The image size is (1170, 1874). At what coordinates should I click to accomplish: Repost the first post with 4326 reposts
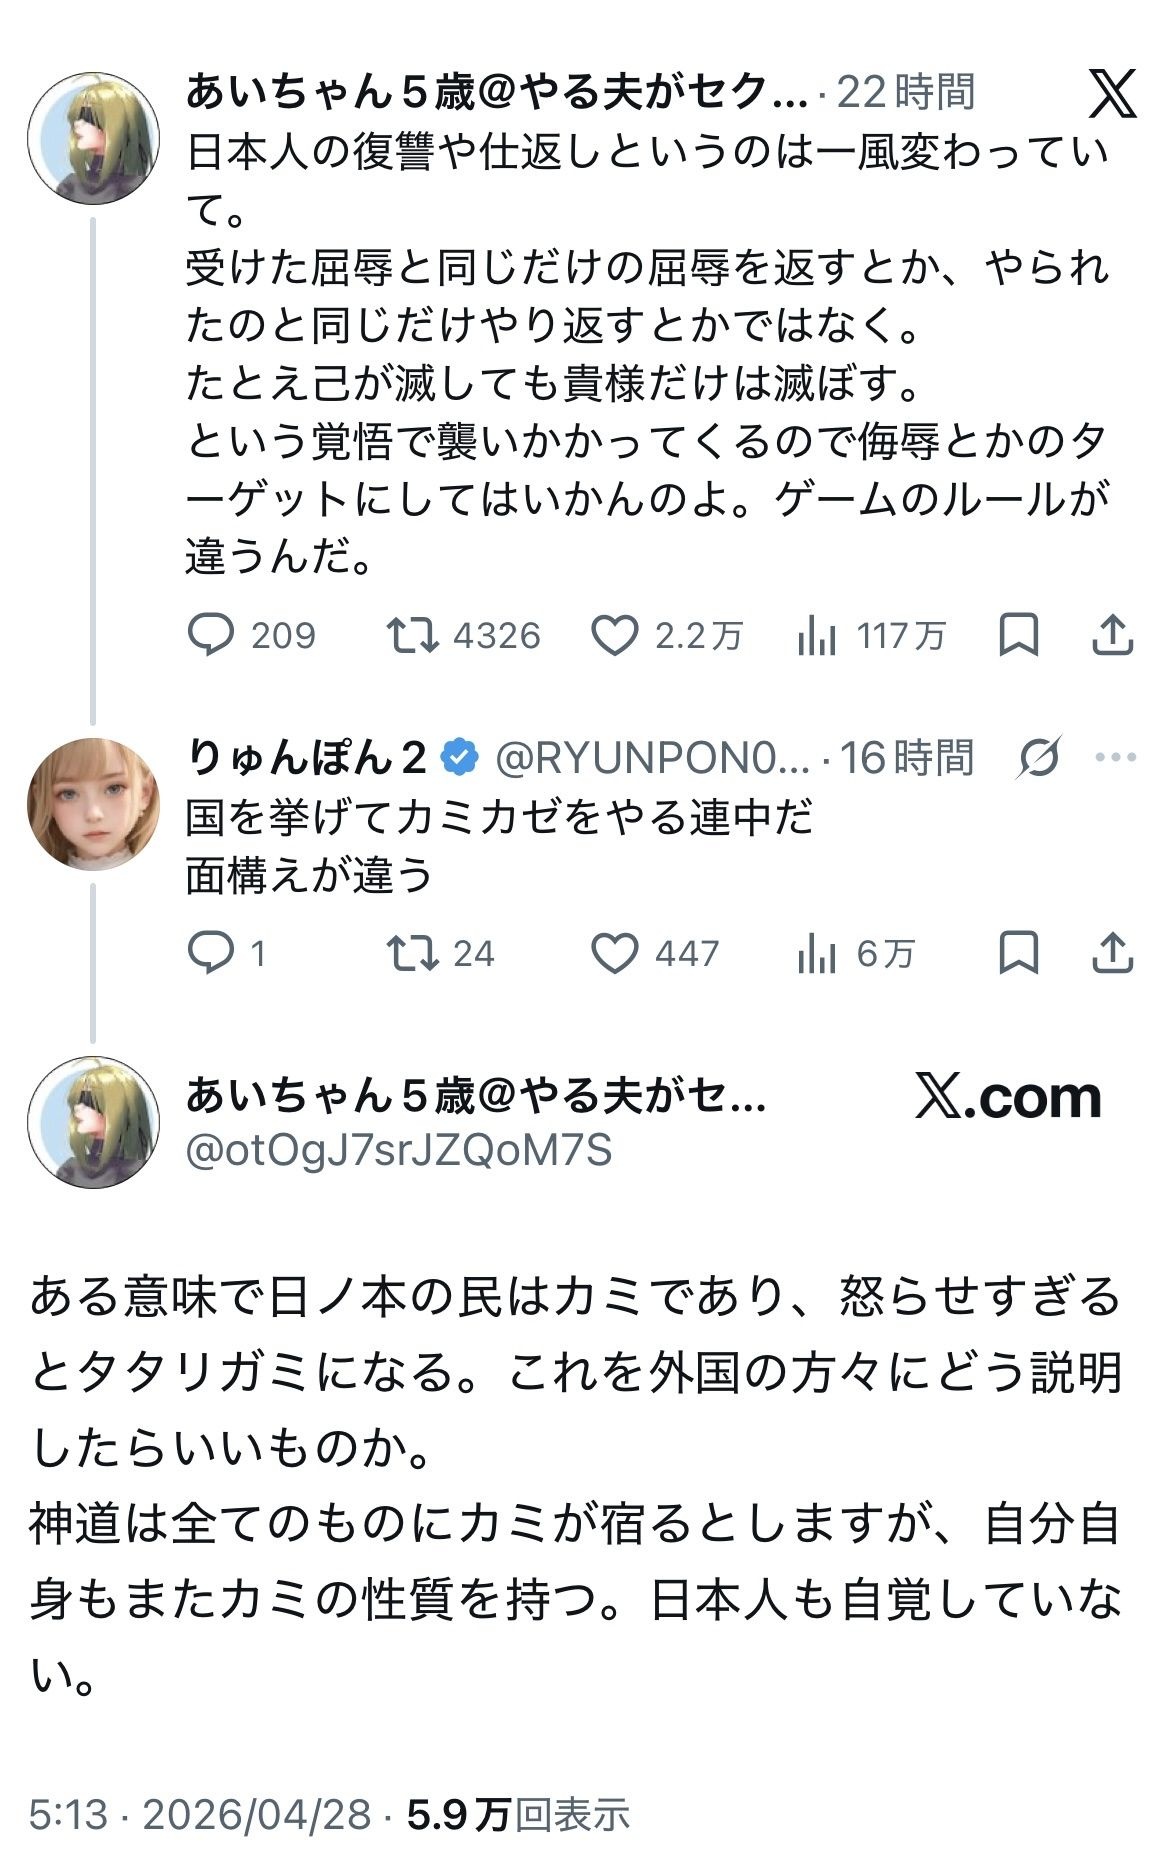(x=413, y=635)
